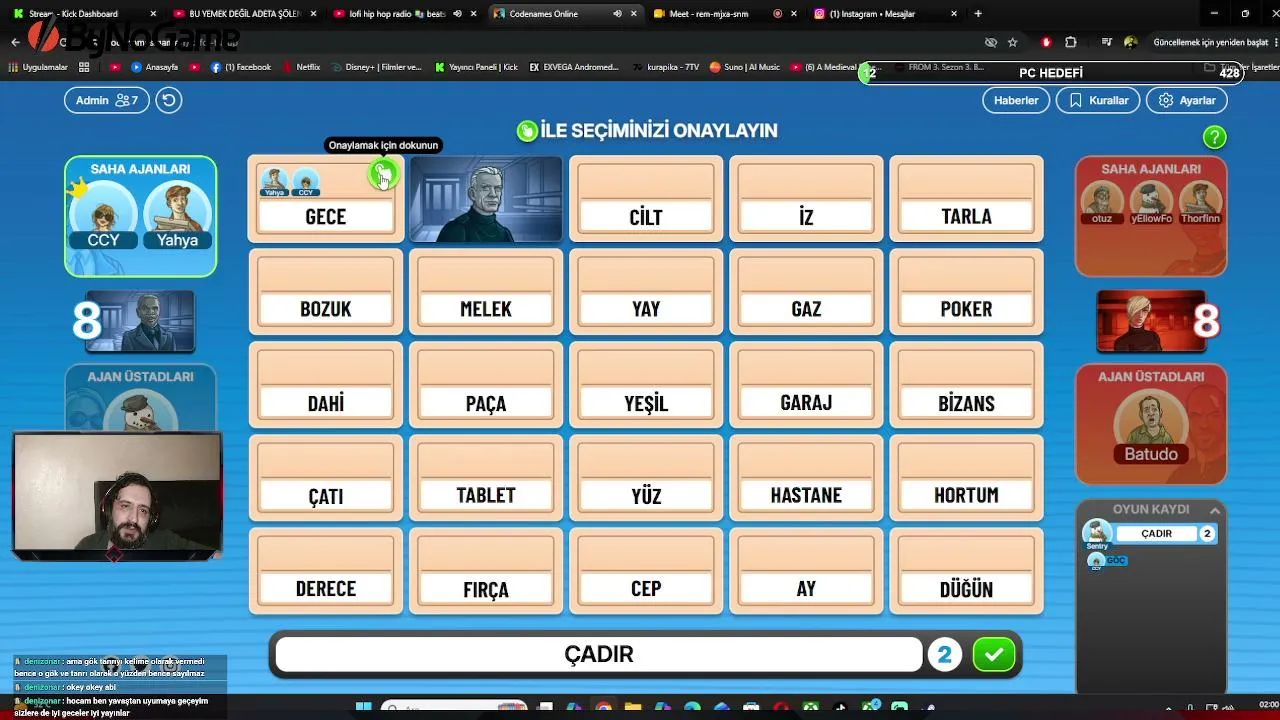
Task: Open the Suno | AI Music bookmark
Action: (745, 67)
